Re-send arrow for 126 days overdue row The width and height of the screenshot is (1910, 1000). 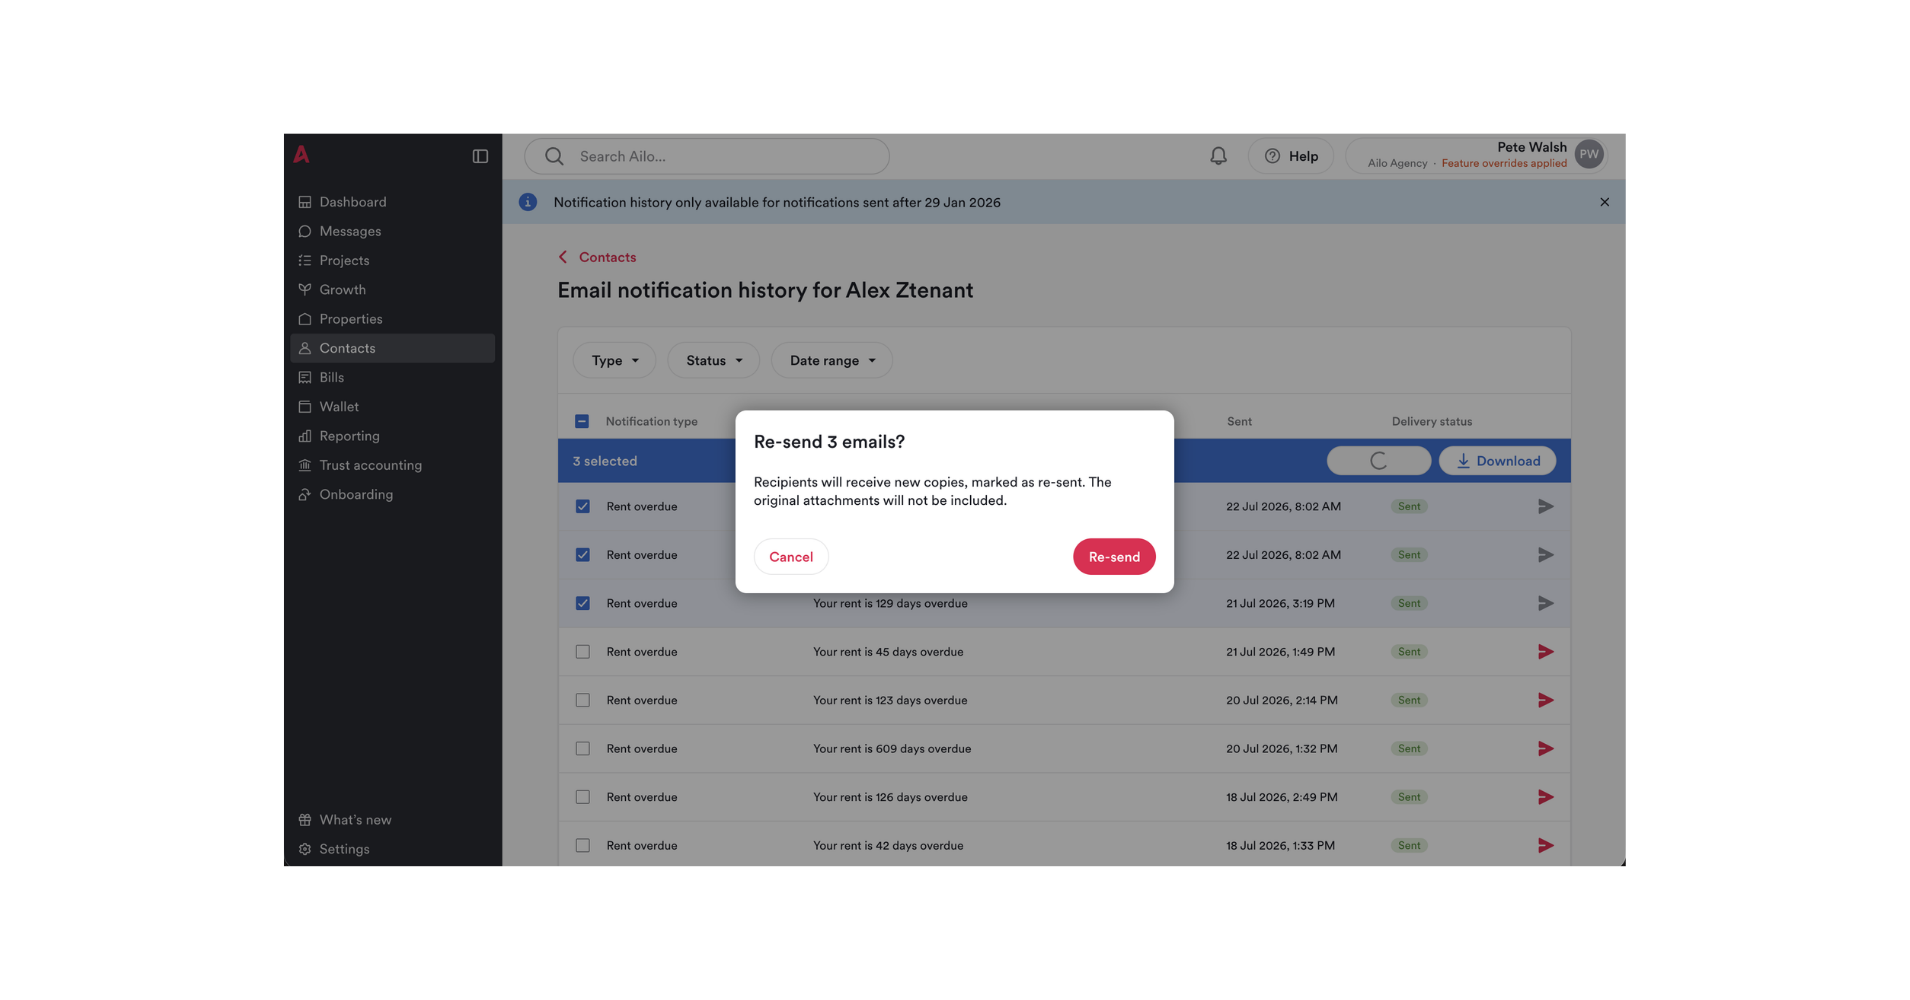click(1545, 797)
